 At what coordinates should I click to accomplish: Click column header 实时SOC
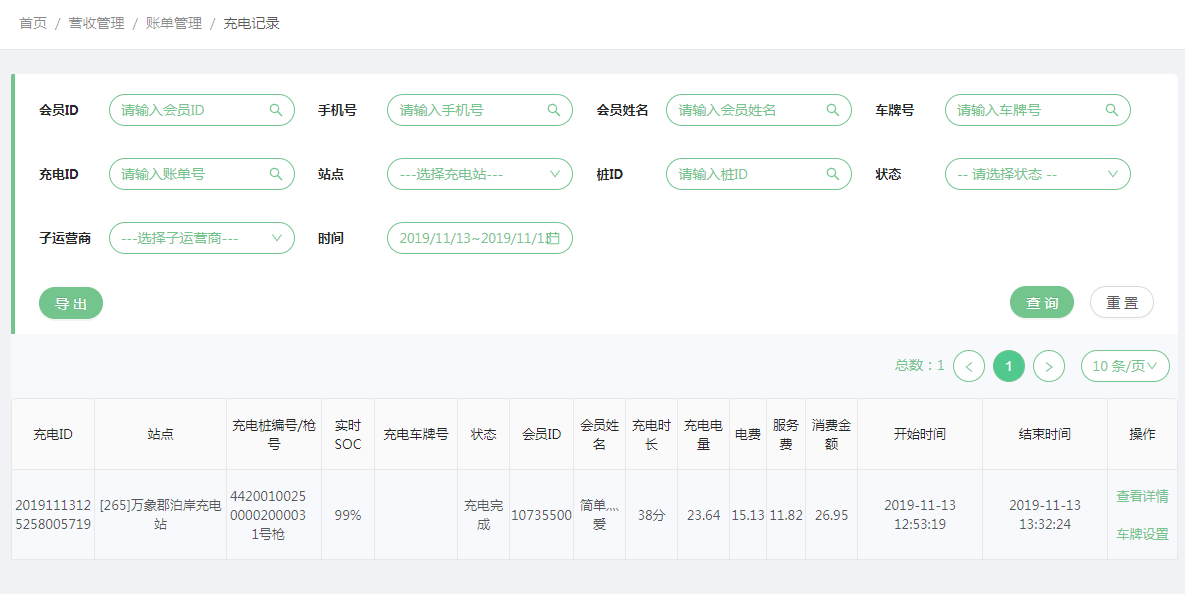348,435
